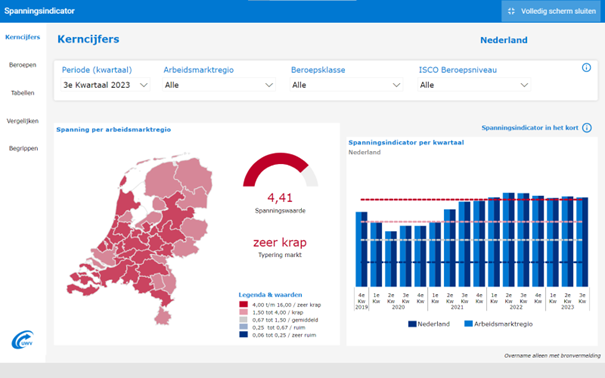This screenshot has width=605, height=378.
Task: Open Spanningsindicator in het kort link
Action: (x=530, y=128)
